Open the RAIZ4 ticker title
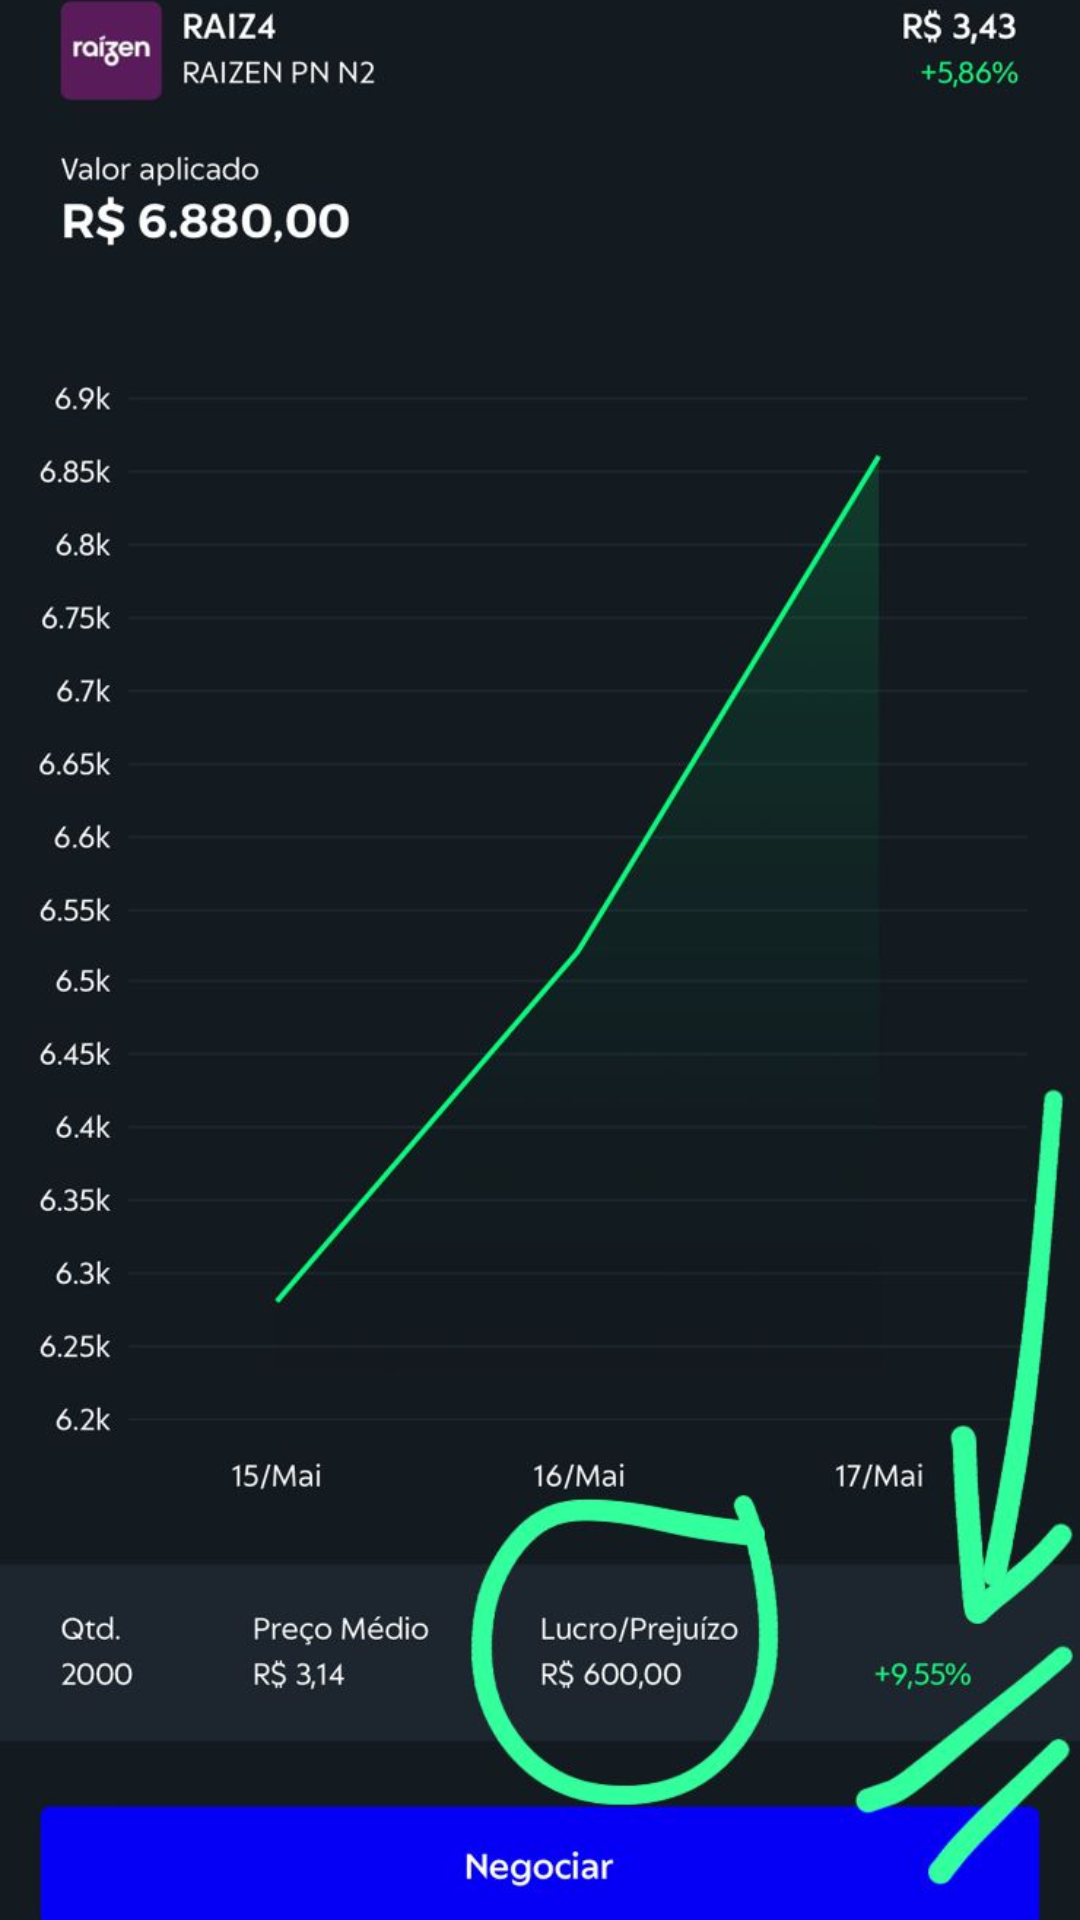 click(229, 27)
